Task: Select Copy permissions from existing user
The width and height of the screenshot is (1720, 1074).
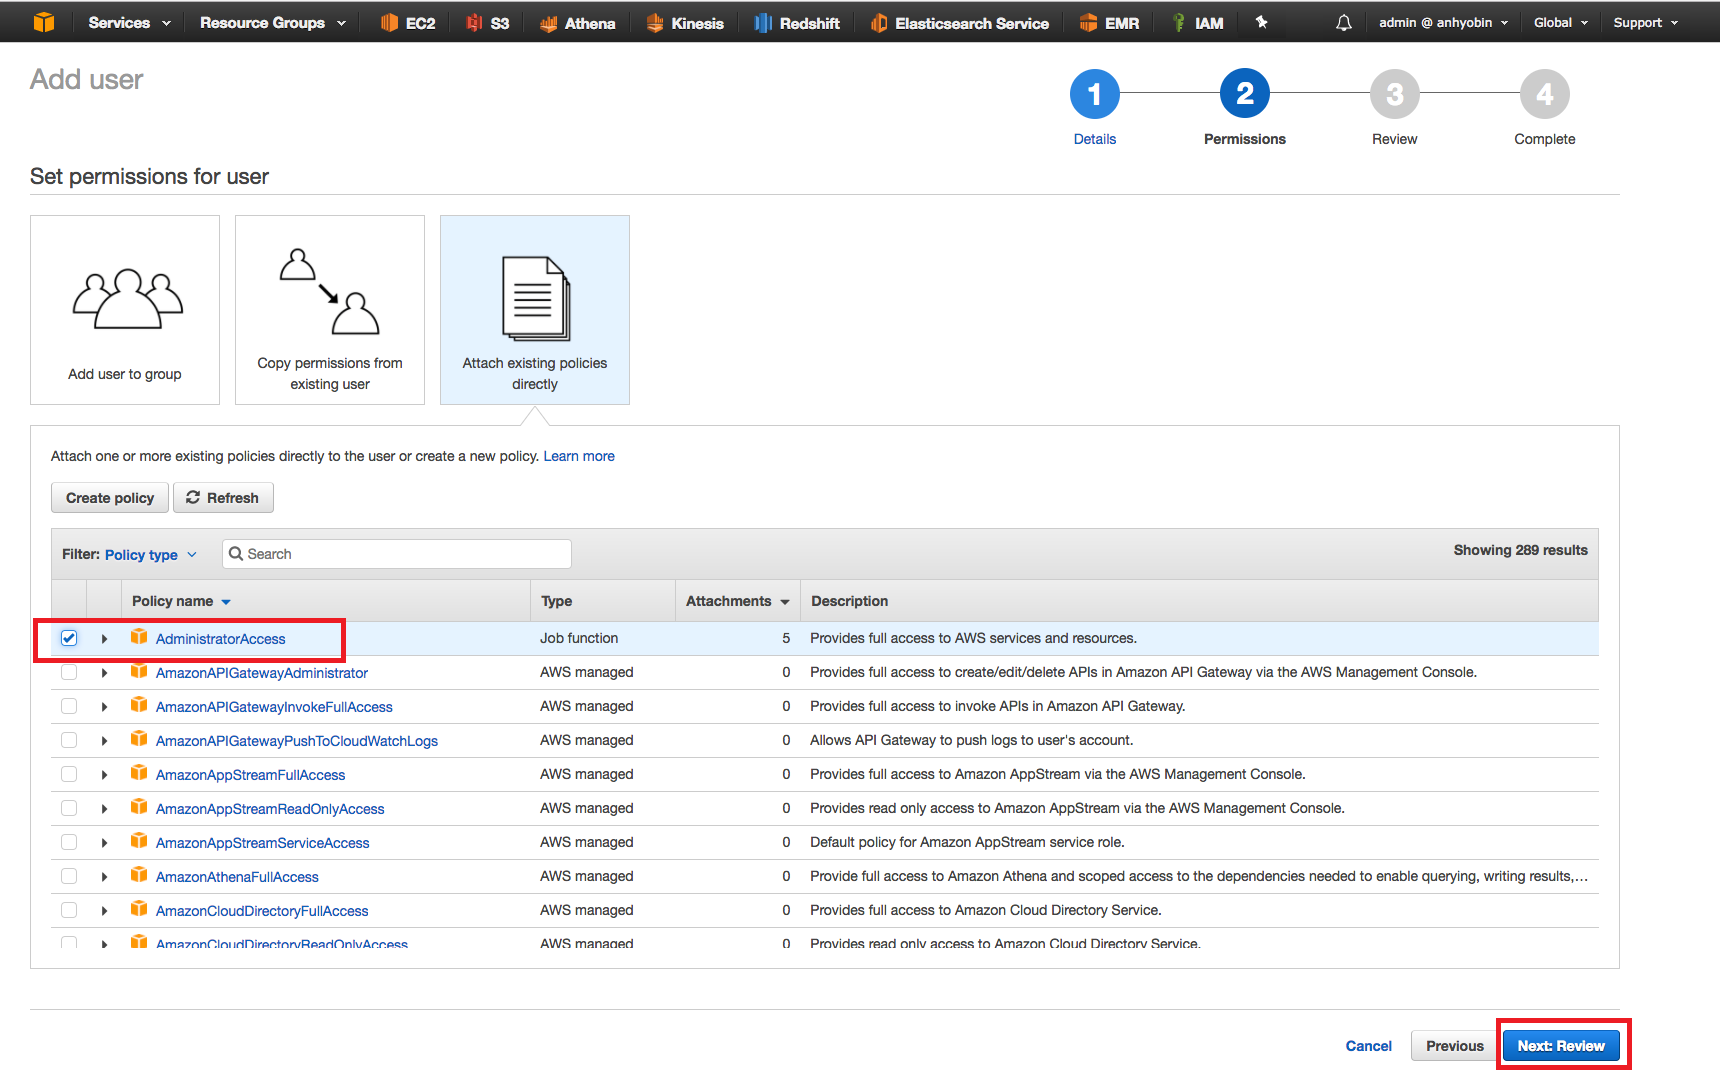Action: coord(330,310)
